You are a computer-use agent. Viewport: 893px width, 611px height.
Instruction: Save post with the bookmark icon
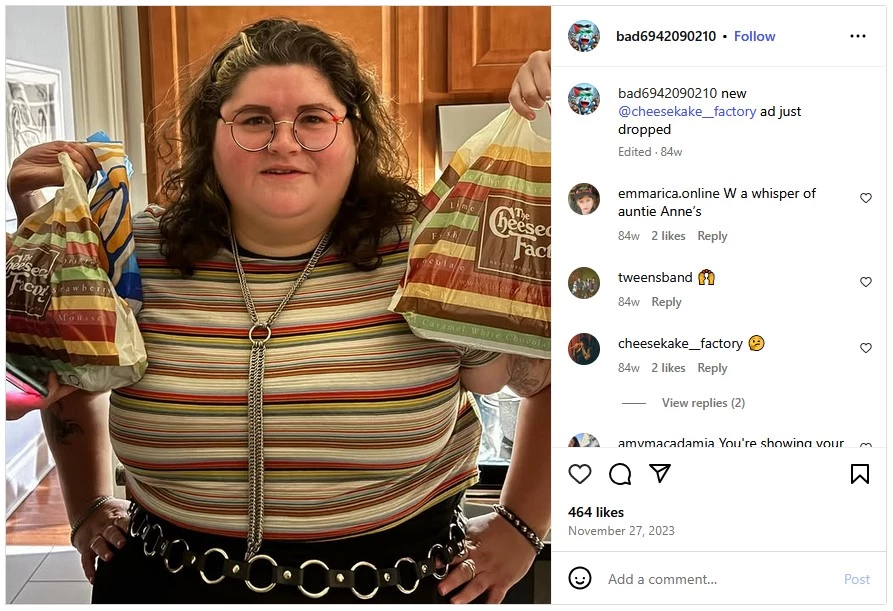coord(859,474)
